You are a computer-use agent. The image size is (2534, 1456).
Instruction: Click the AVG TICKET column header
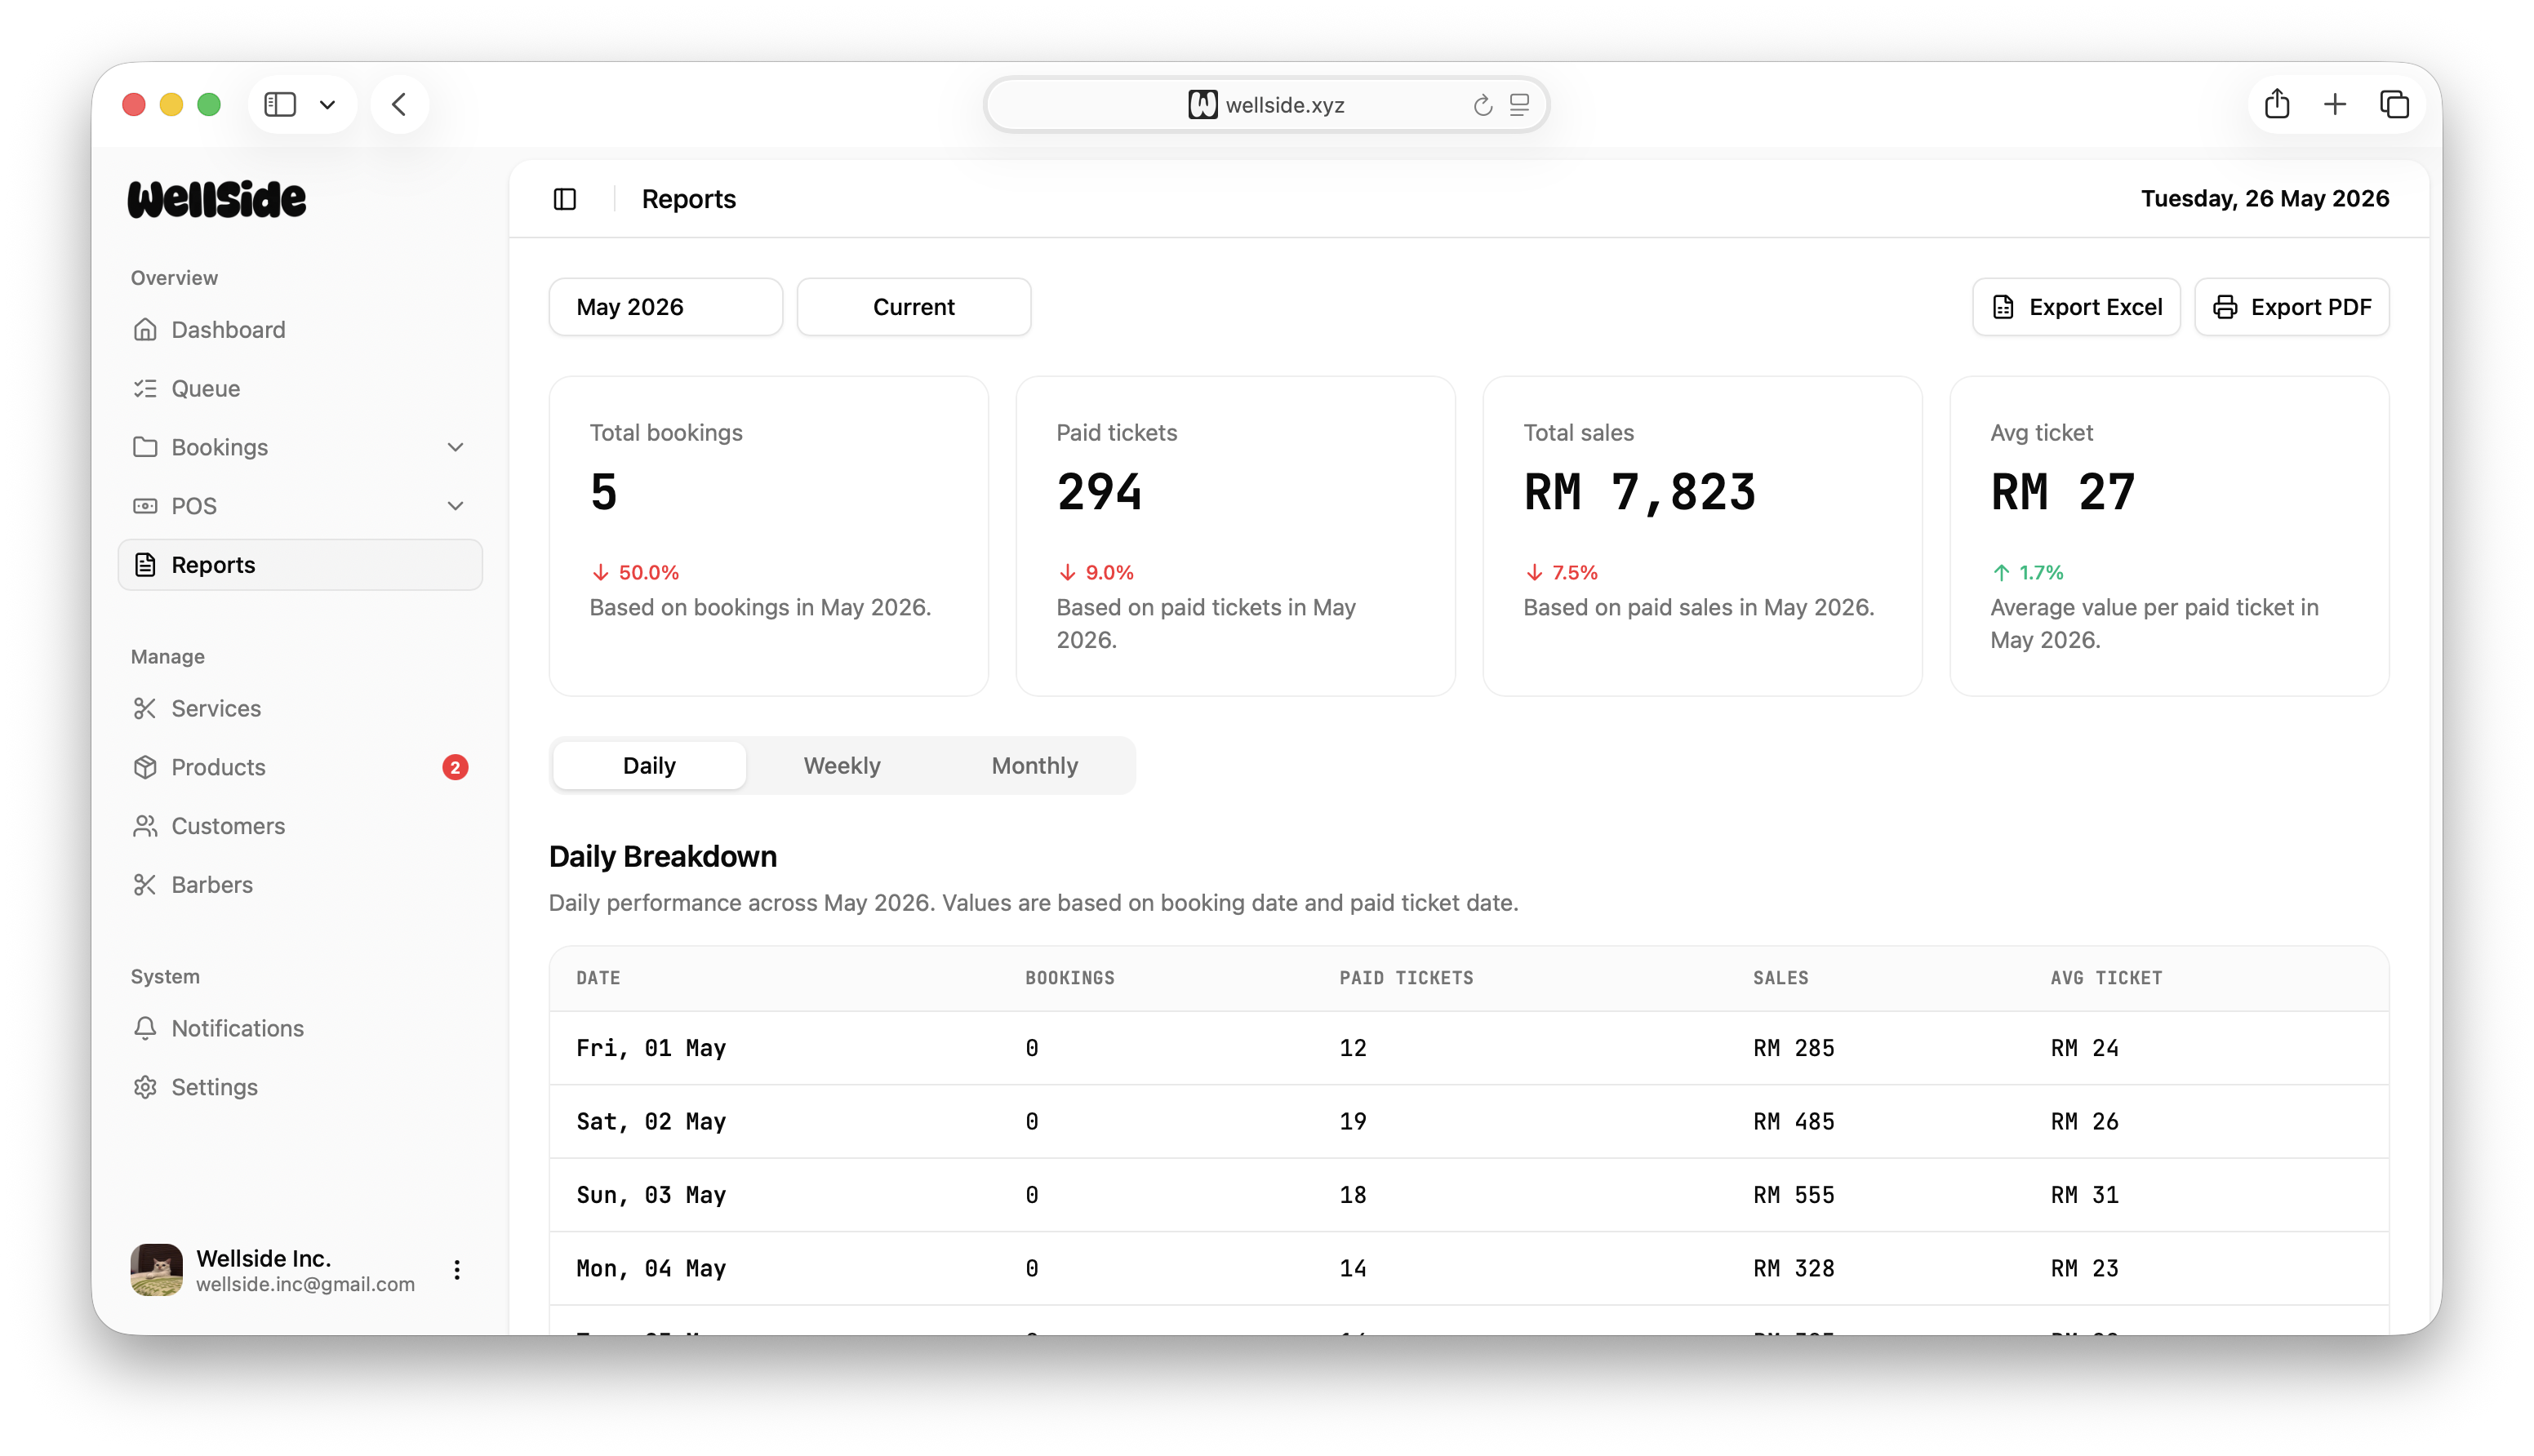coord(2107,978)
